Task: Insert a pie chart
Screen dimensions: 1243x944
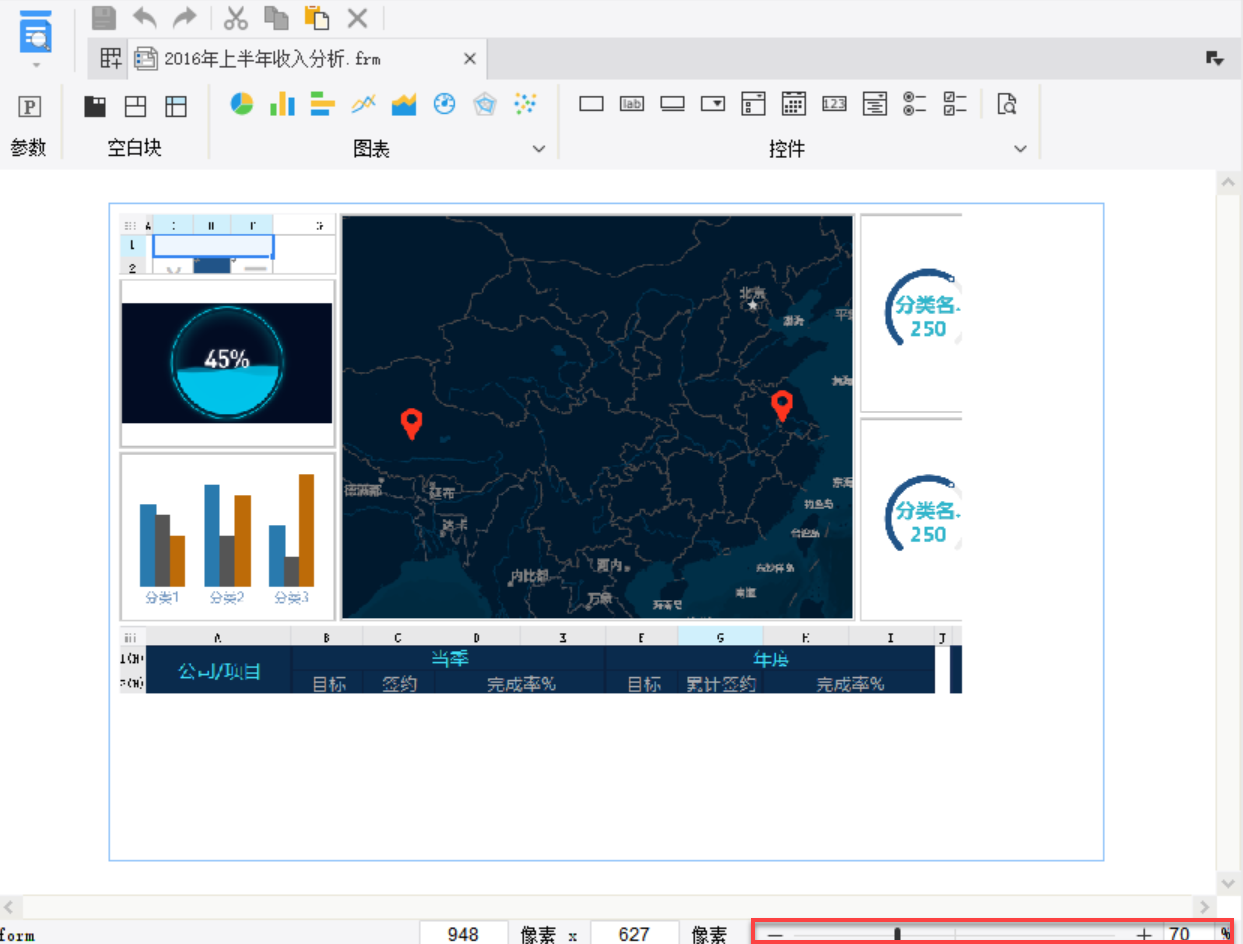Action: pos(242,104)
